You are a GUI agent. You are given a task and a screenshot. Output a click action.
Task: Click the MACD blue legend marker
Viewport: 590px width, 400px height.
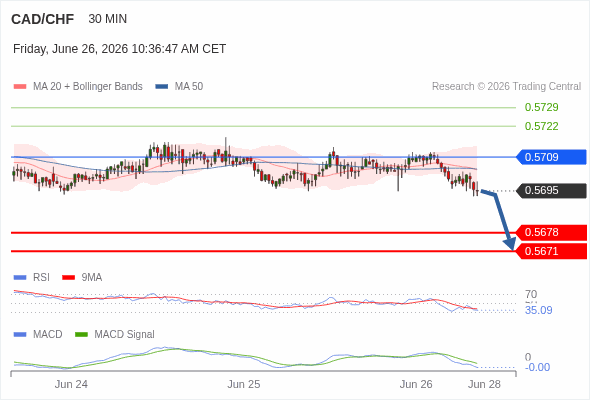(20, 335)
